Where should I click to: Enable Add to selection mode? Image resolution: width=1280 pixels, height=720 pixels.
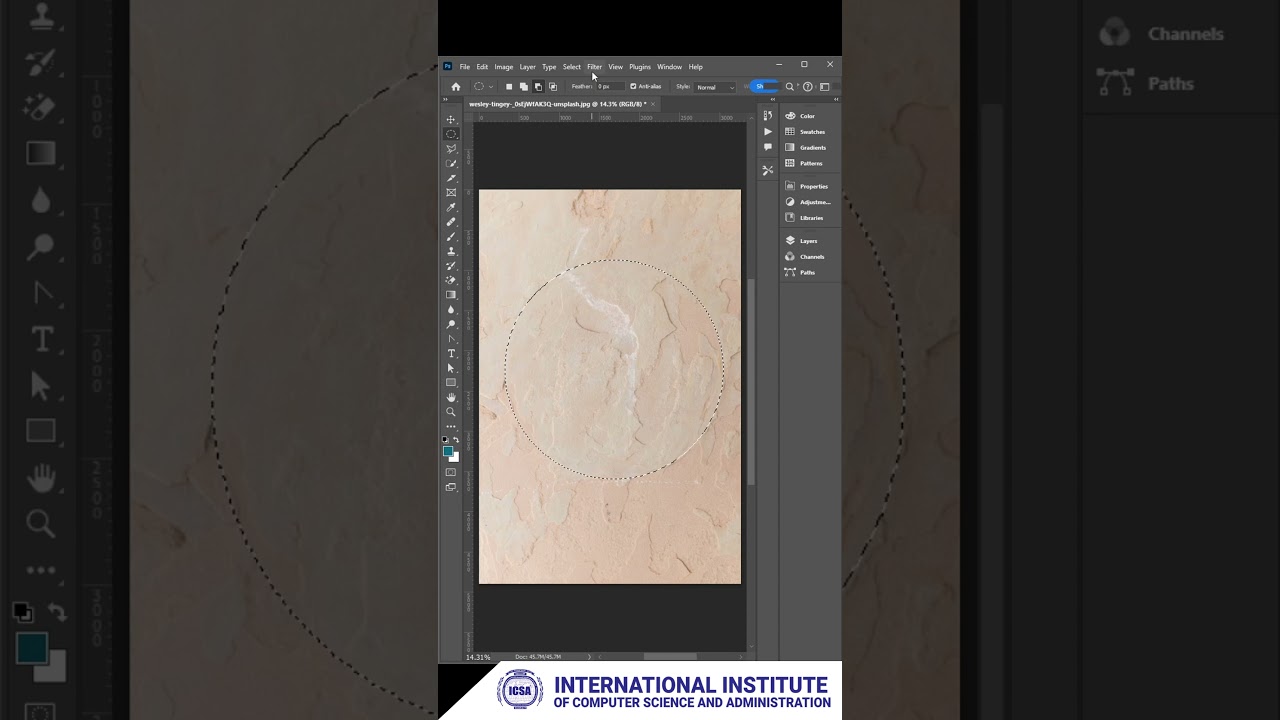(x=523, y=87)
